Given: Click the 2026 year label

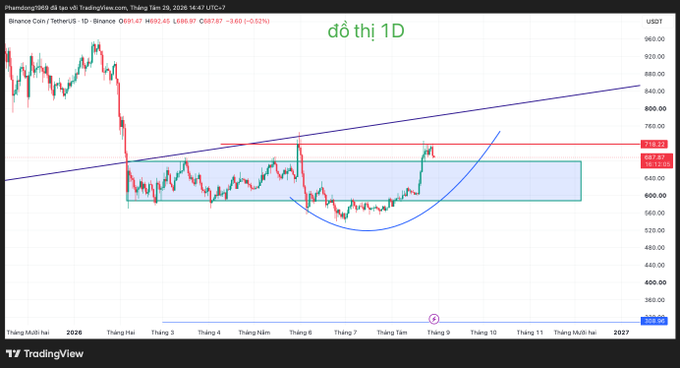Looking at the screenshot, I should [x=74, y=332].
